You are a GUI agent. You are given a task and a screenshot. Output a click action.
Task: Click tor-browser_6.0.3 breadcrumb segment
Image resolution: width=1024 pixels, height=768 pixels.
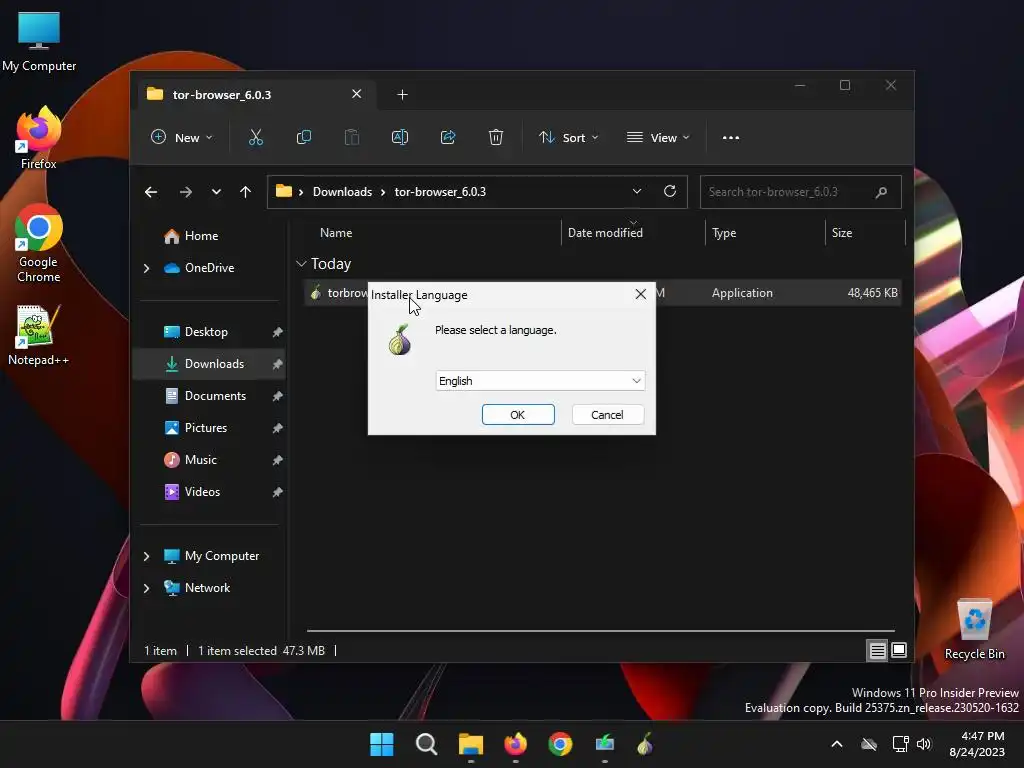point(440,192)
